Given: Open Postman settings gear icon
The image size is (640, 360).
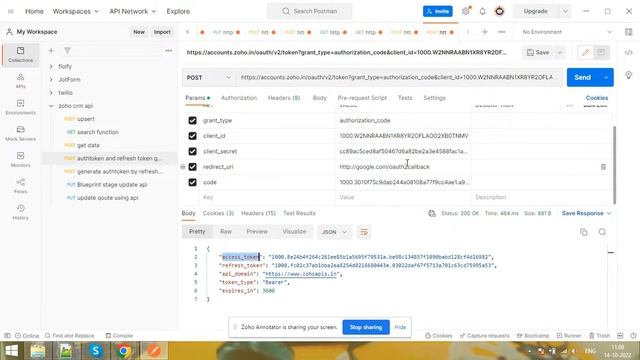Looking at the screenshot, I should point(466,11).
